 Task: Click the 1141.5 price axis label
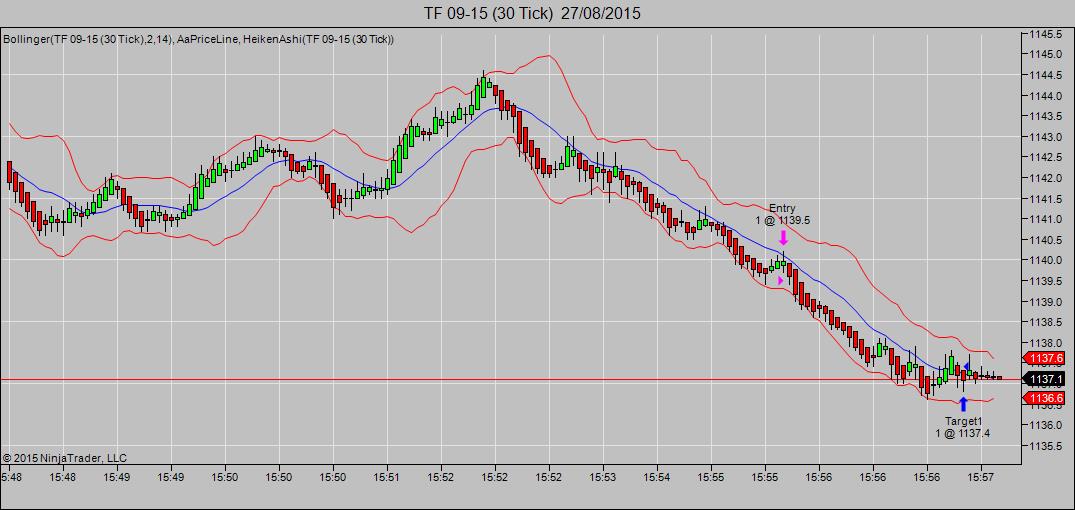tap(1046, 198)
